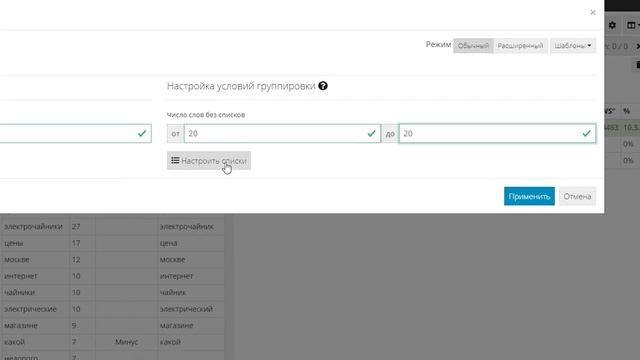Screen dimensions: 640x360
Task: Close the grouping dialog with the X
Action: (593, 12)
